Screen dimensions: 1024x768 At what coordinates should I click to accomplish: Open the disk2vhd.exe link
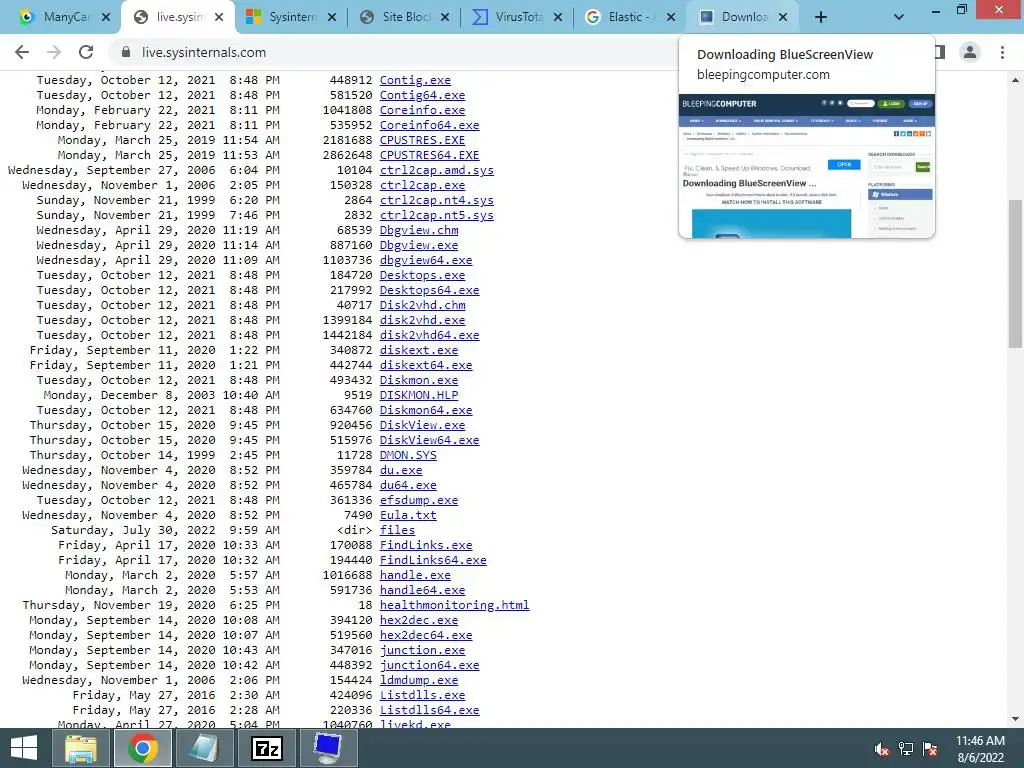coord(423,320)
